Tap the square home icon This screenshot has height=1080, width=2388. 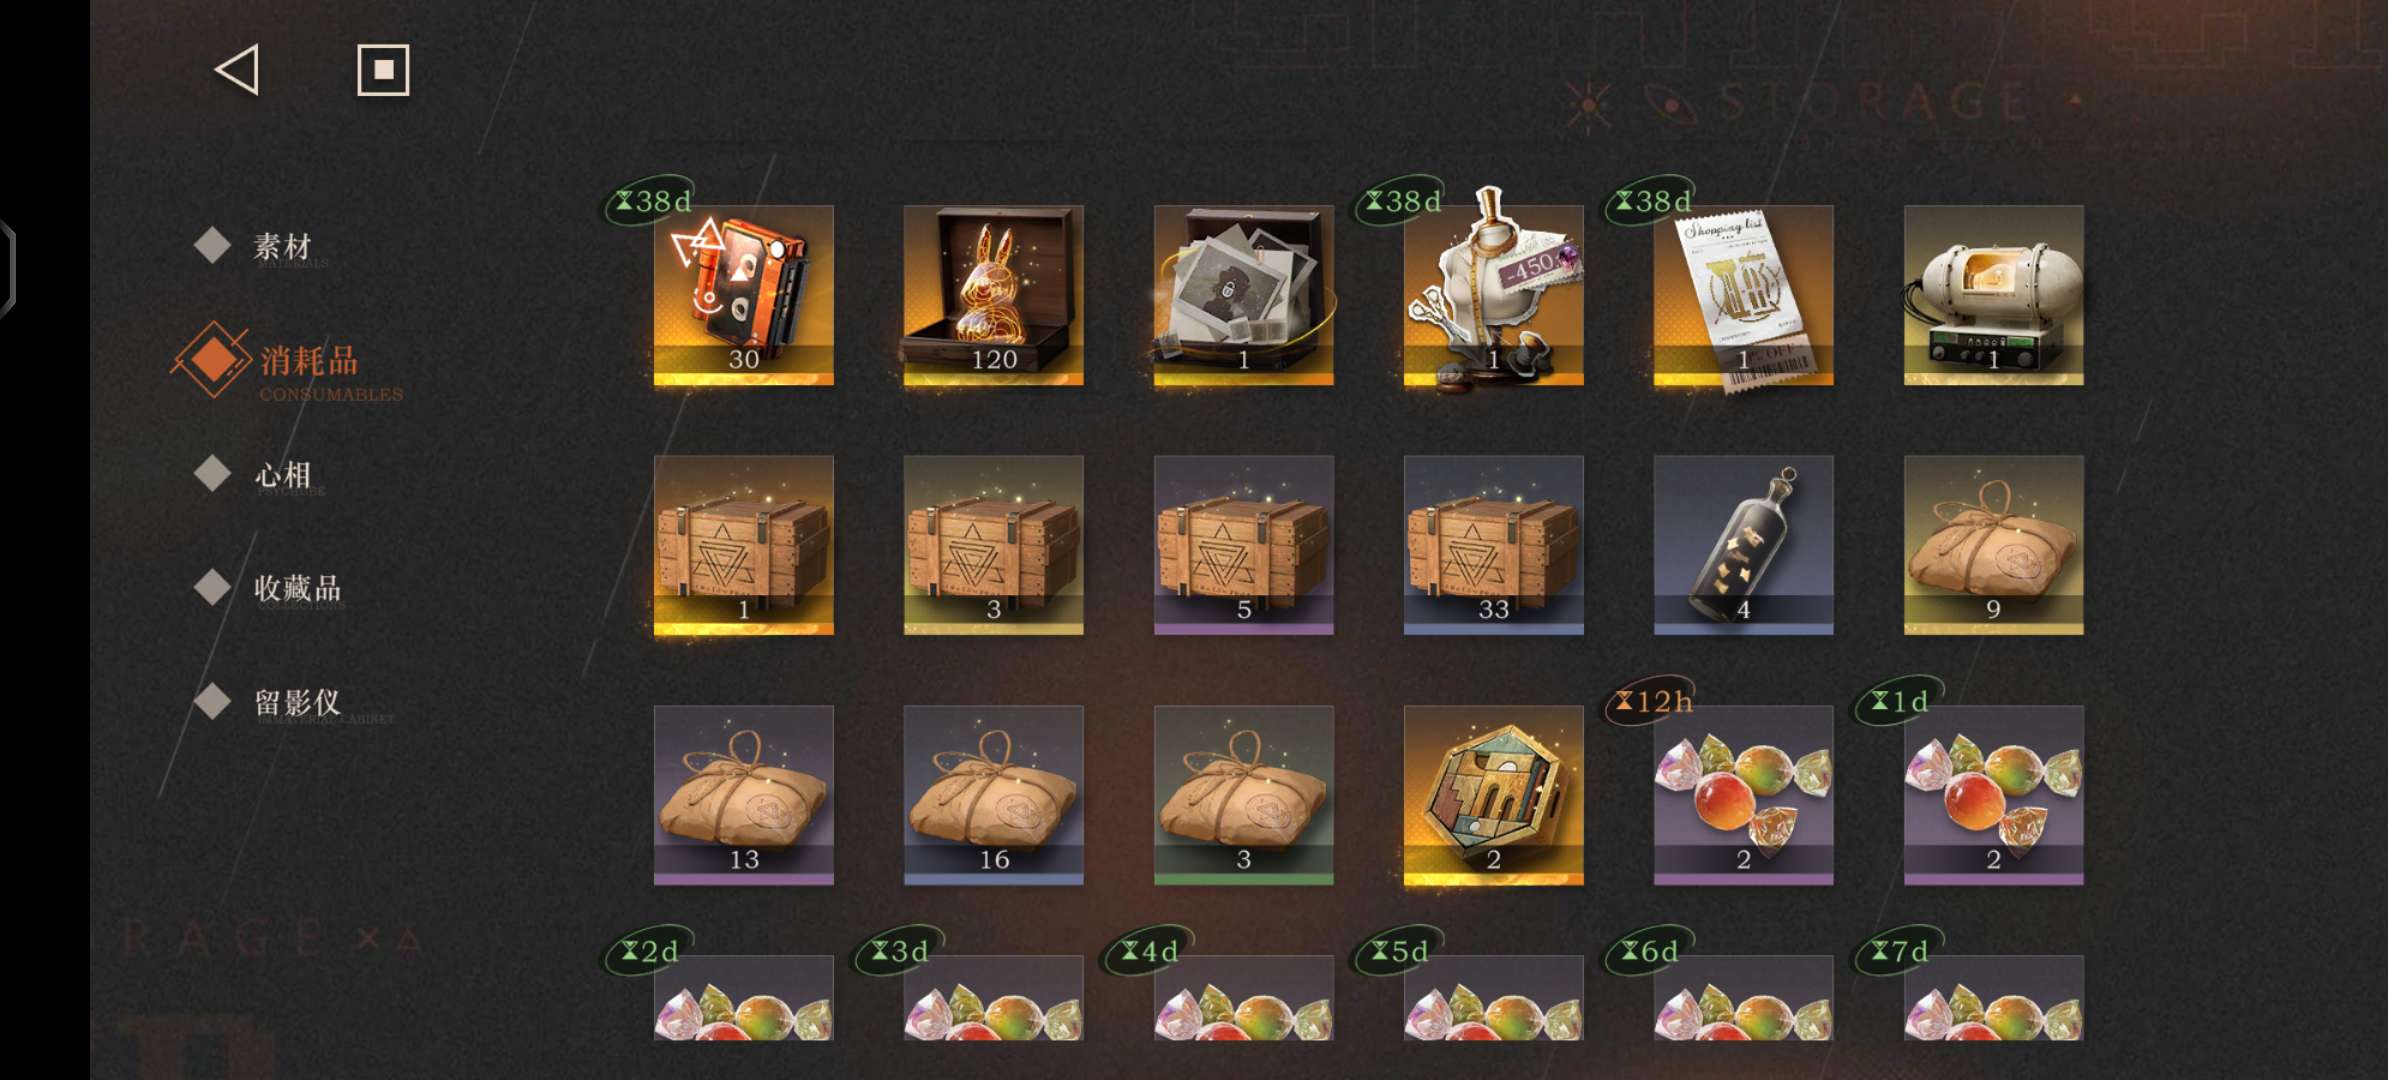coord(383,70)
